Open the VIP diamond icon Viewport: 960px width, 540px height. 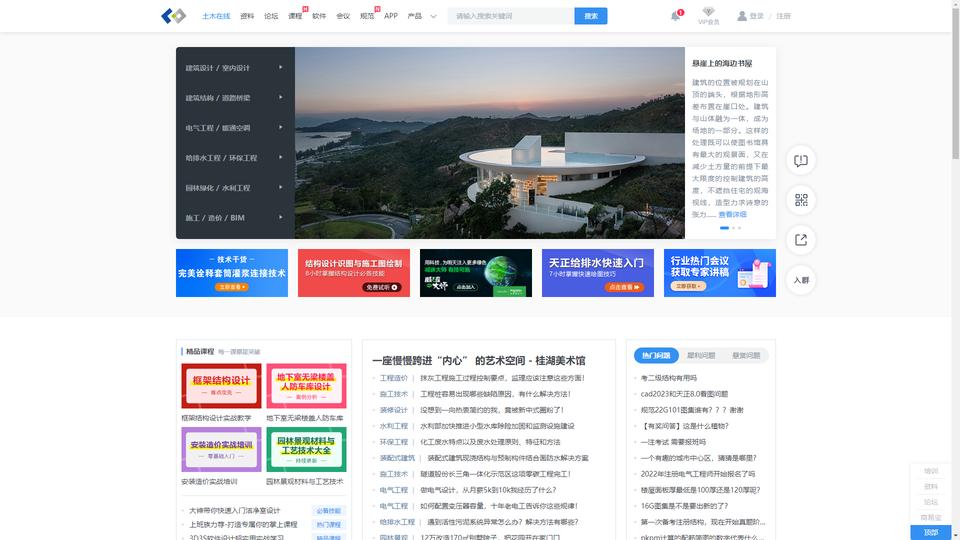[x=708, y=12]
